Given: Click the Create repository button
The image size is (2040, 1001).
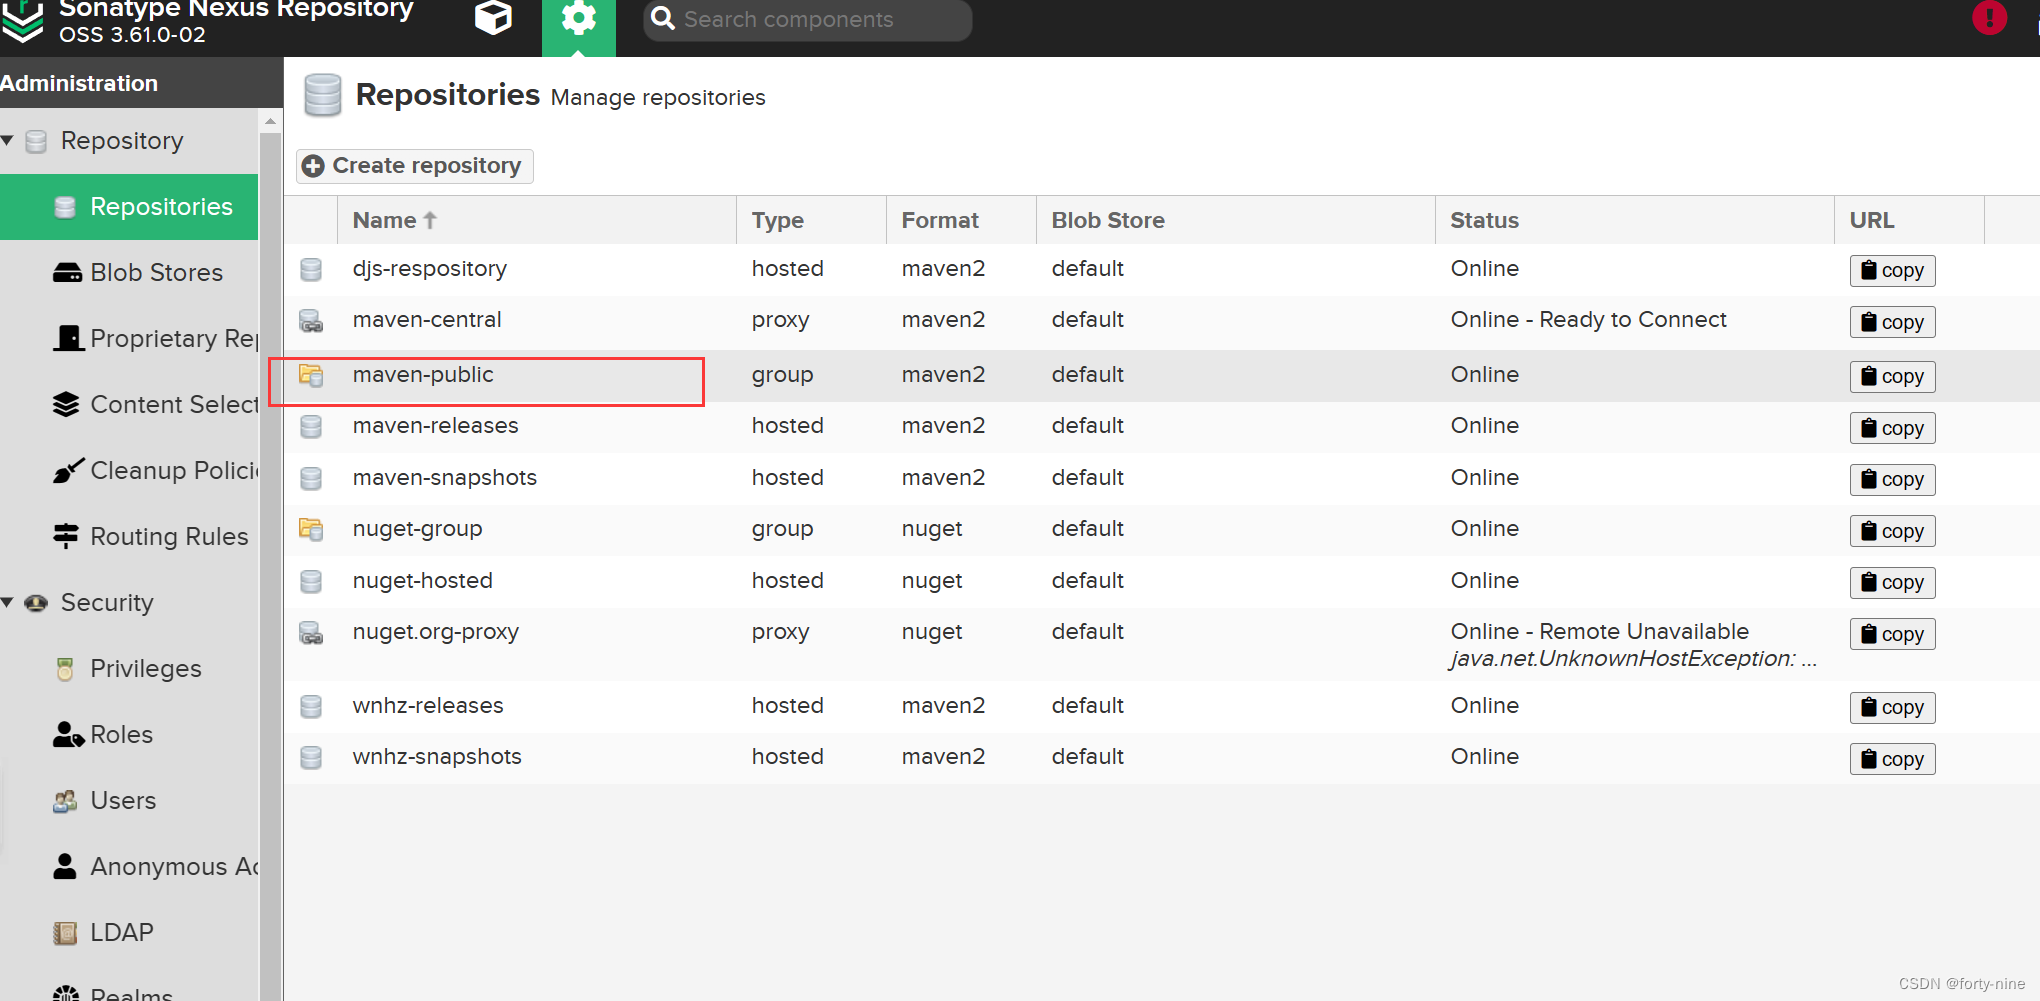Looking at the screenshot, I should [415, 166].
